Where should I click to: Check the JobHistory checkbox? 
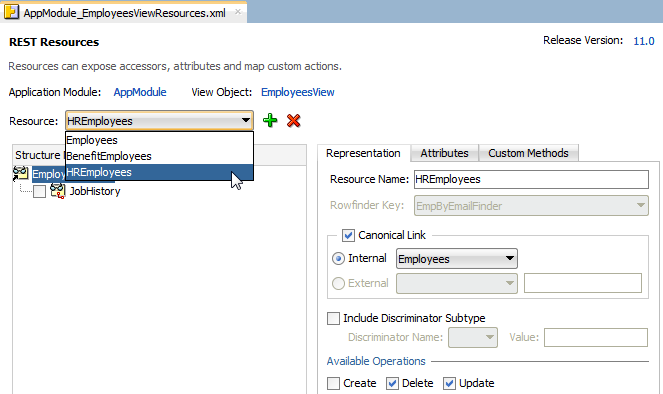(x=39, y=192)
